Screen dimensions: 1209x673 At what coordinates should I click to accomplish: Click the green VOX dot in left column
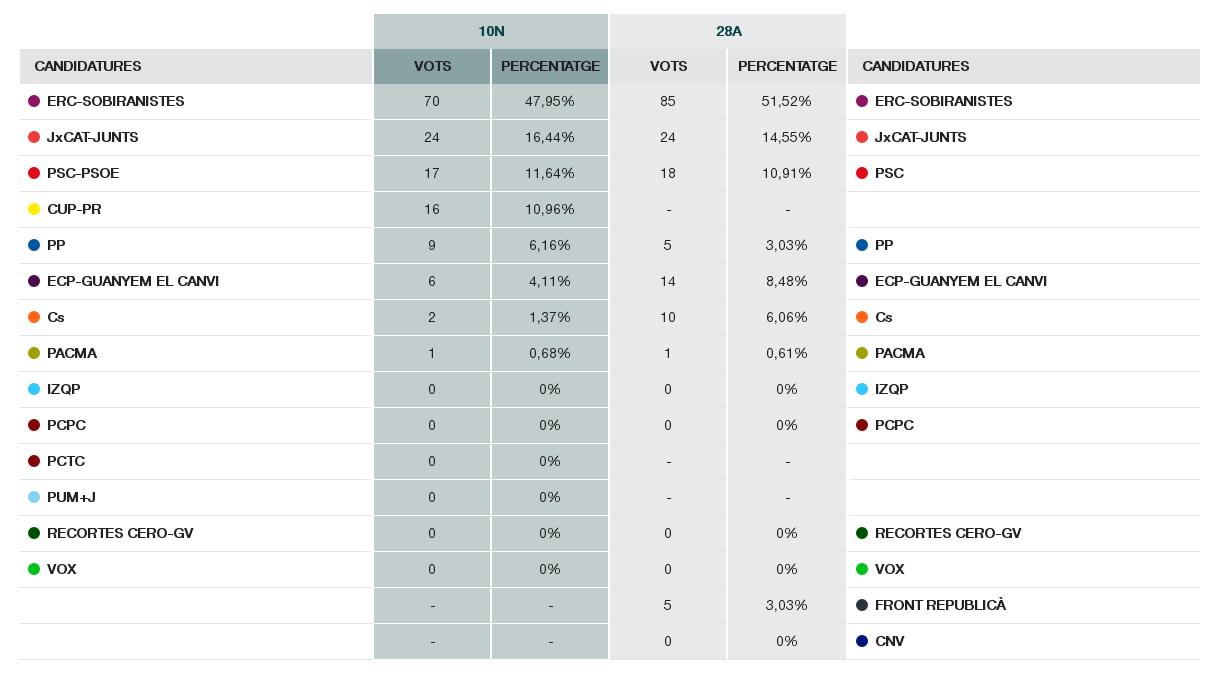(x=34, y=569)
